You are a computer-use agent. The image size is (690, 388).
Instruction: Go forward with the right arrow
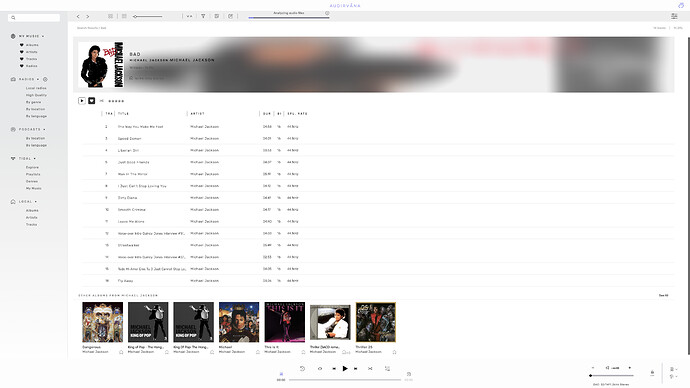pyautogui.click(x=88, y=16)
